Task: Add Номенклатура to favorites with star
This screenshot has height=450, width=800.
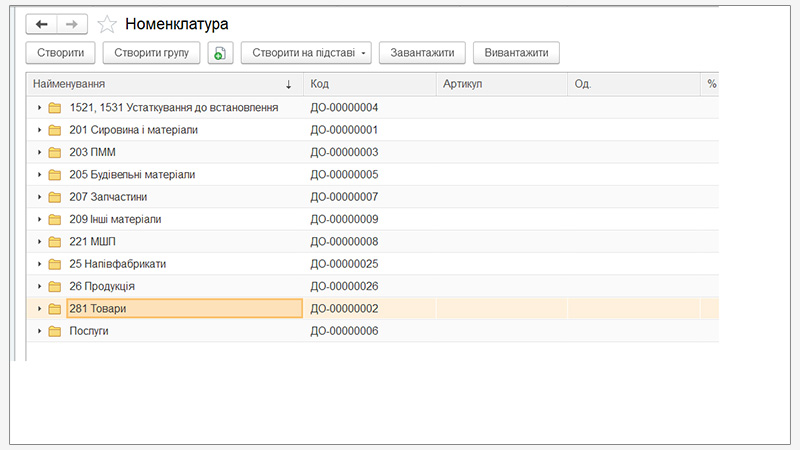Action: [x=107, y=25]
